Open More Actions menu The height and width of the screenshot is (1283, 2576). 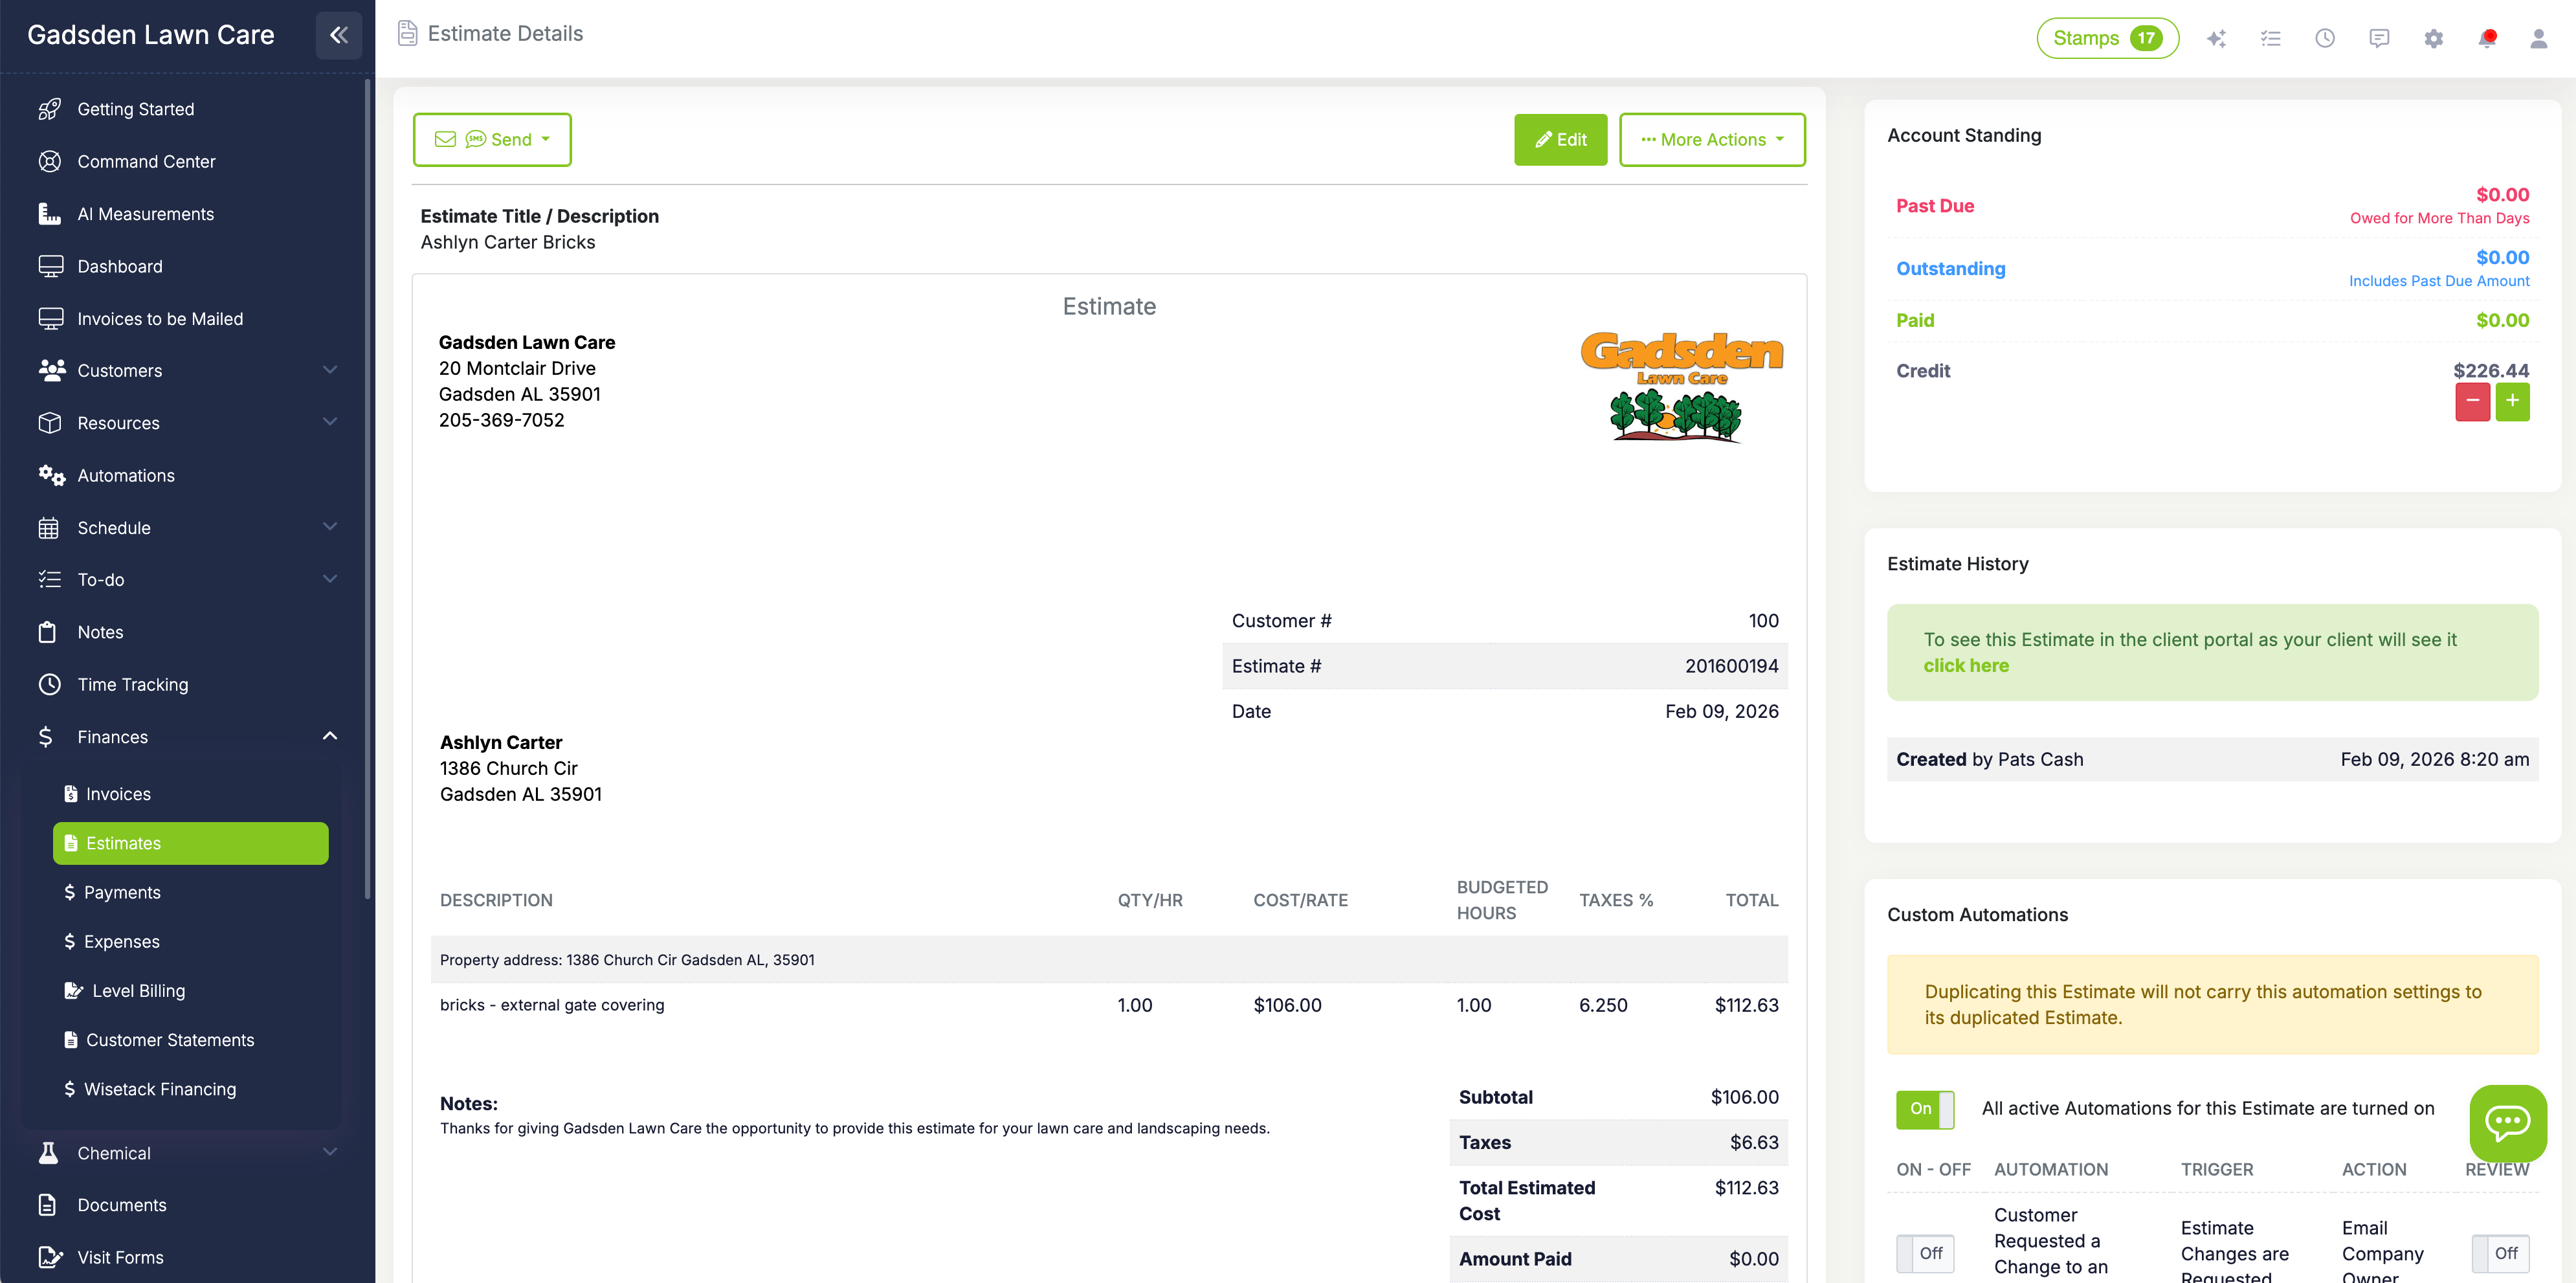(1712, 139)
